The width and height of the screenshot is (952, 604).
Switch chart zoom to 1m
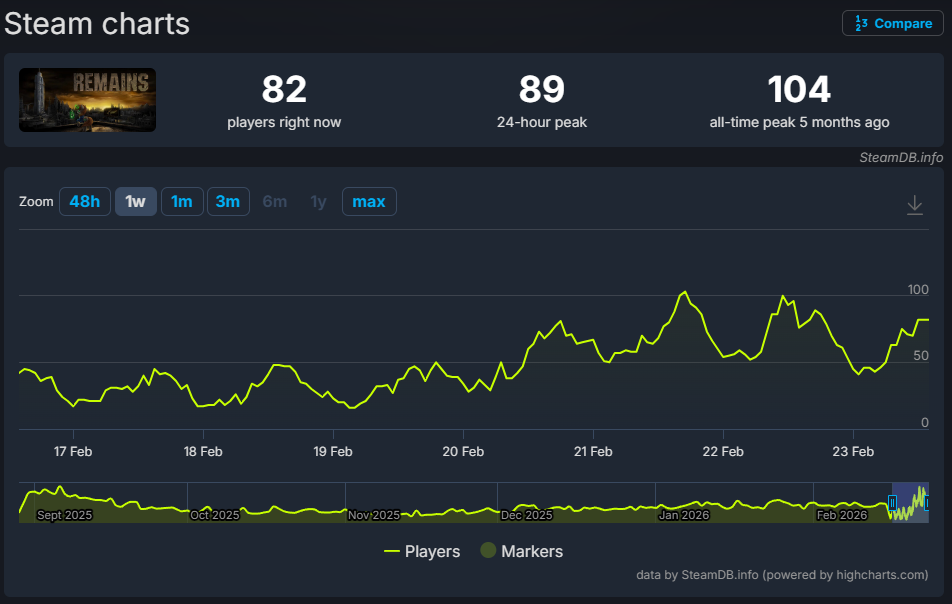click(182, 202)
